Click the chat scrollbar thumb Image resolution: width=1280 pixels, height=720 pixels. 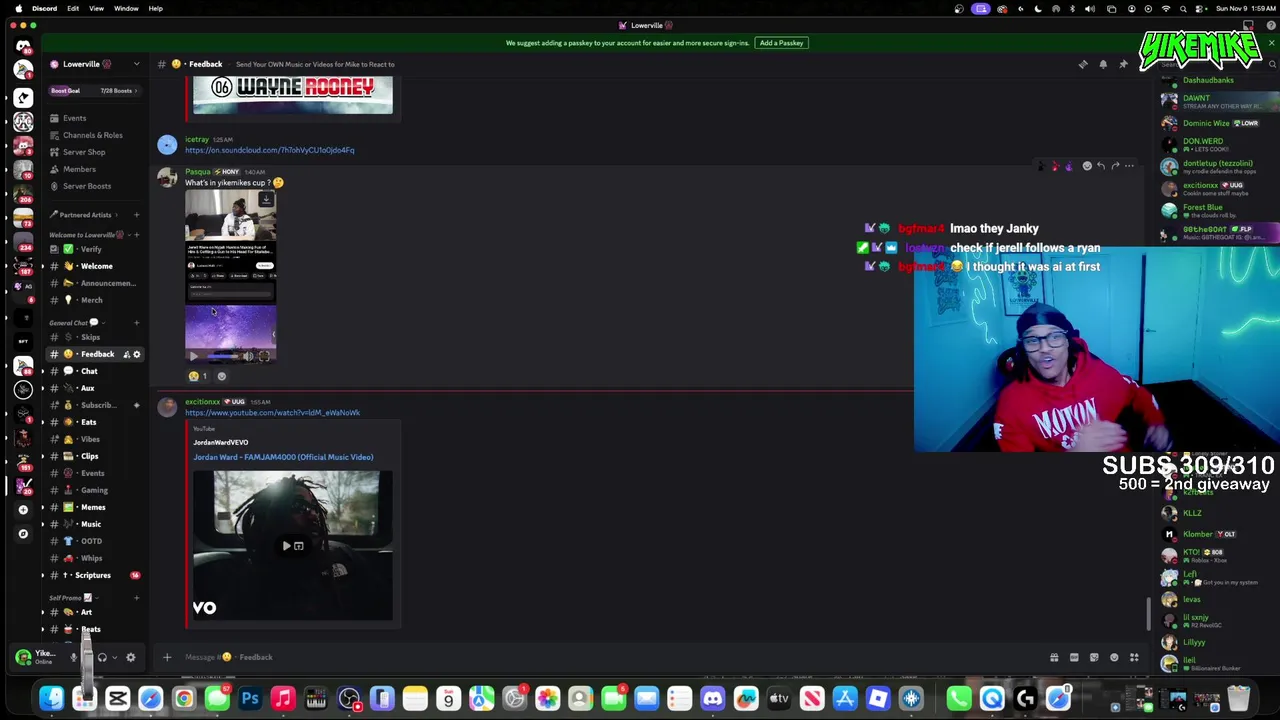[1148, 613]
